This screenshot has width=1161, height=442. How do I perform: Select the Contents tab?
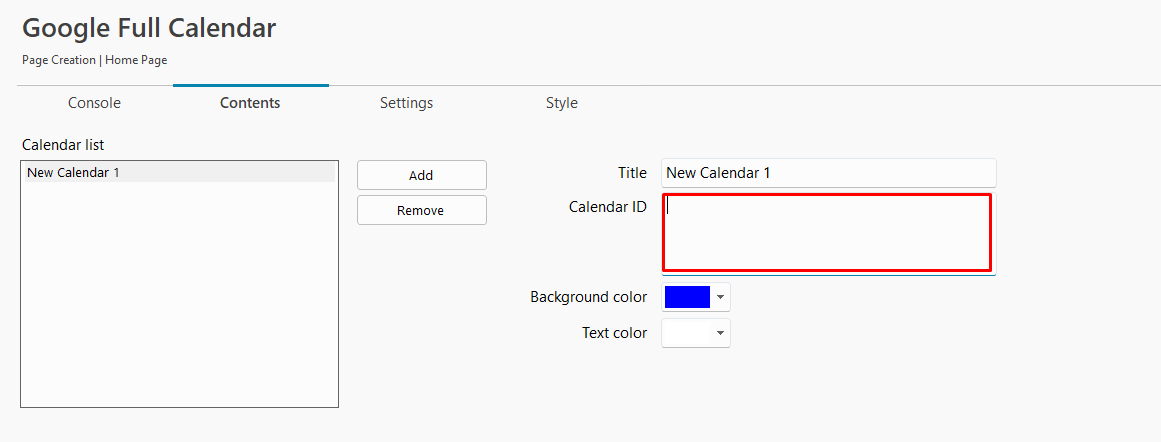pos(250,103)
